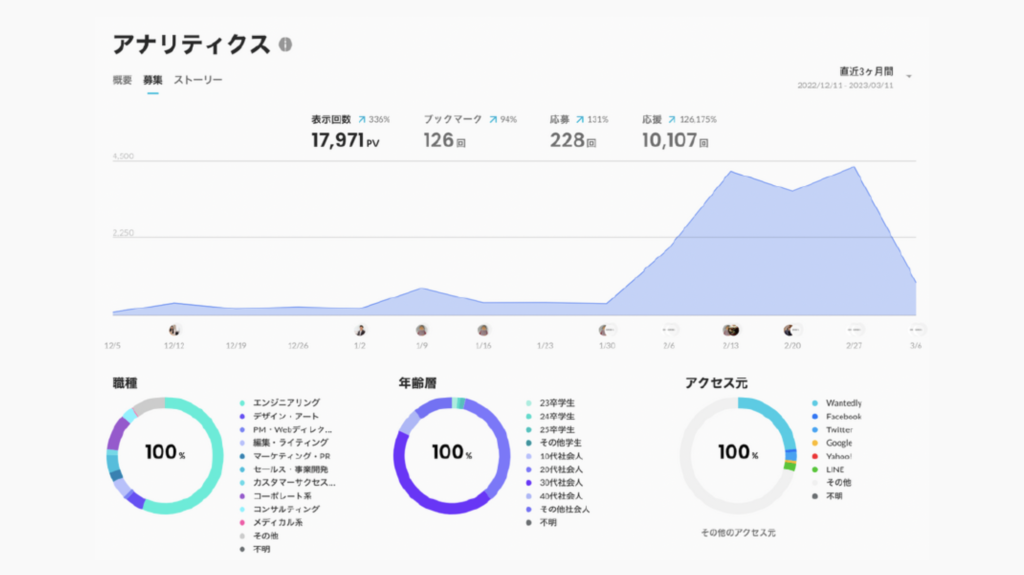Click the trend arrow next to 表示回数
Screen dimensions: 1024x575
point(362,119)
